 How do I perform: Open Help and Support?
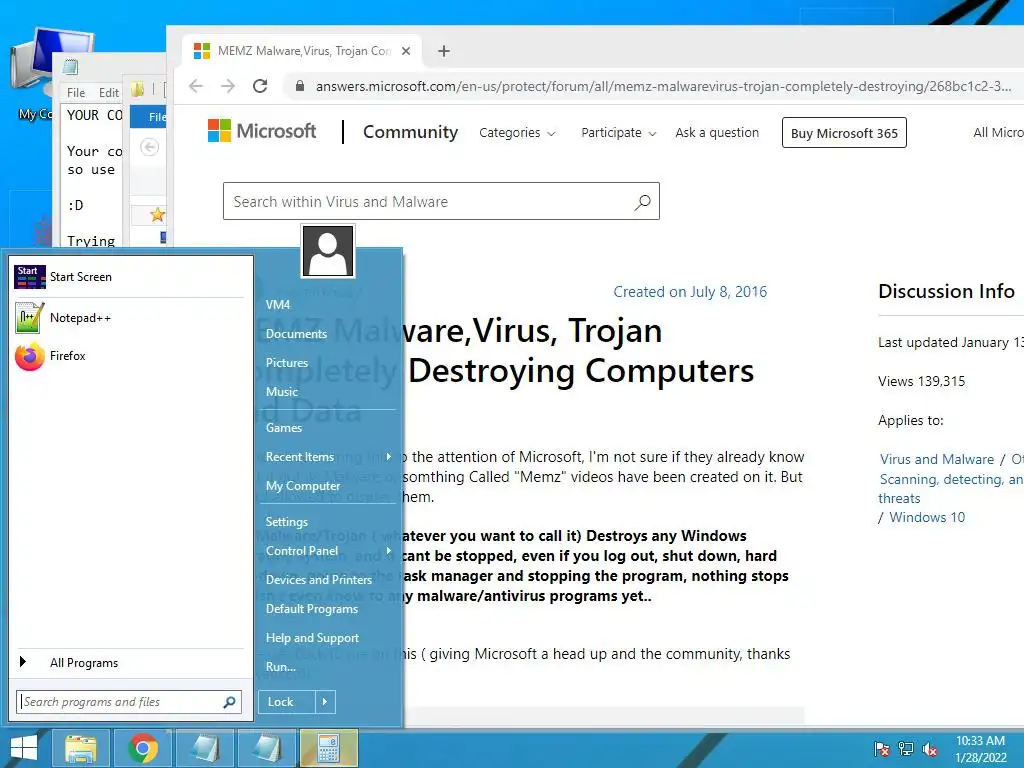(312, 638)
